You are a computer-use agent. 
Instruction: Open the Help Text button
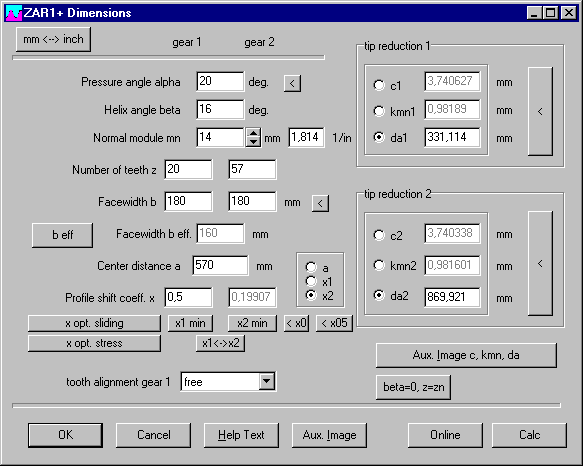pyautogui.click(x=241, y=435)
